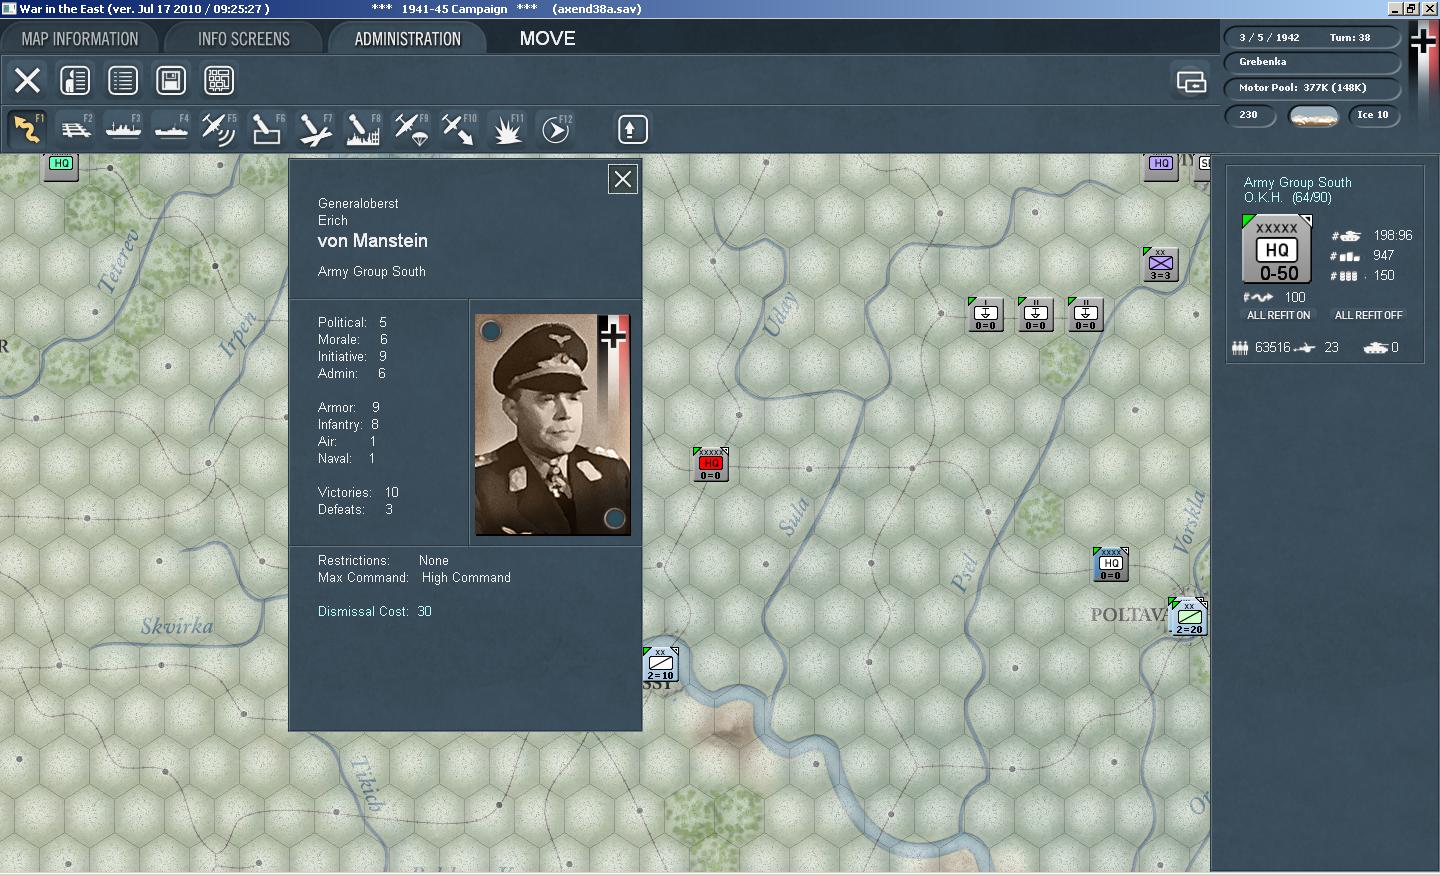
Task: Click Dismissal Cost: 30 text
Action: [374, 611]
